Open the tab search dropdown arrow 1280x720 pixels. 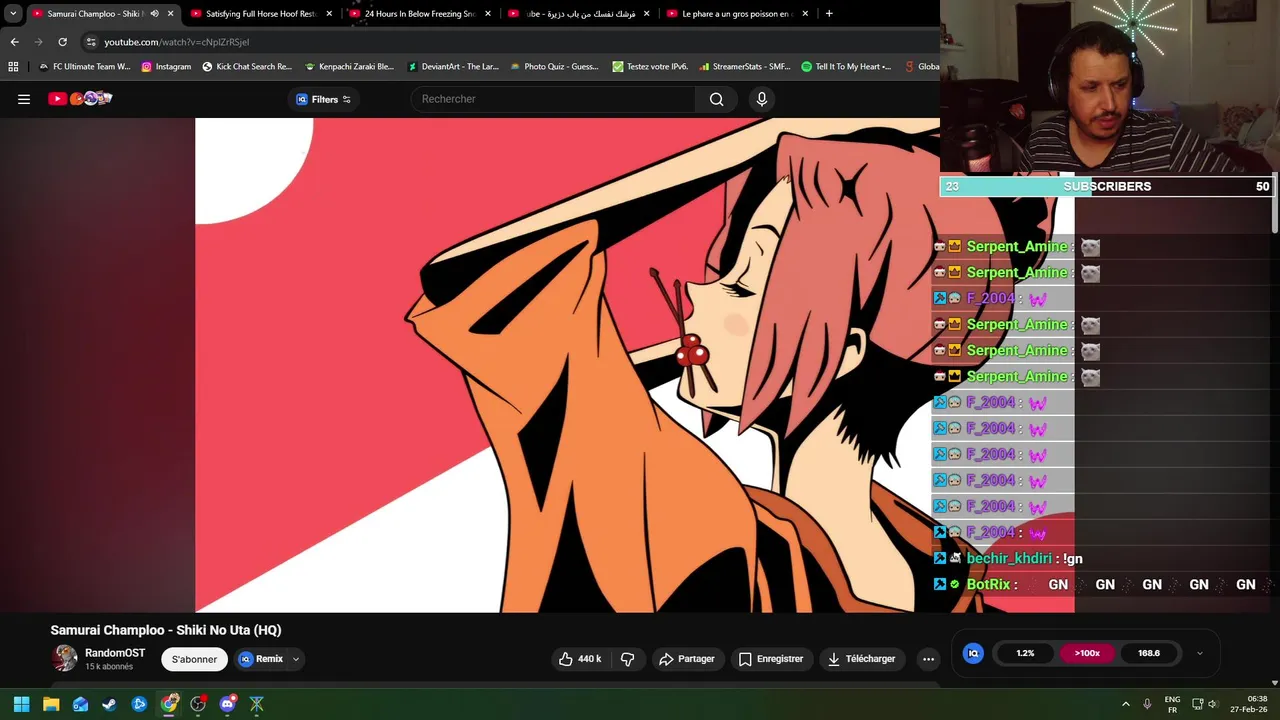(13, 14)
